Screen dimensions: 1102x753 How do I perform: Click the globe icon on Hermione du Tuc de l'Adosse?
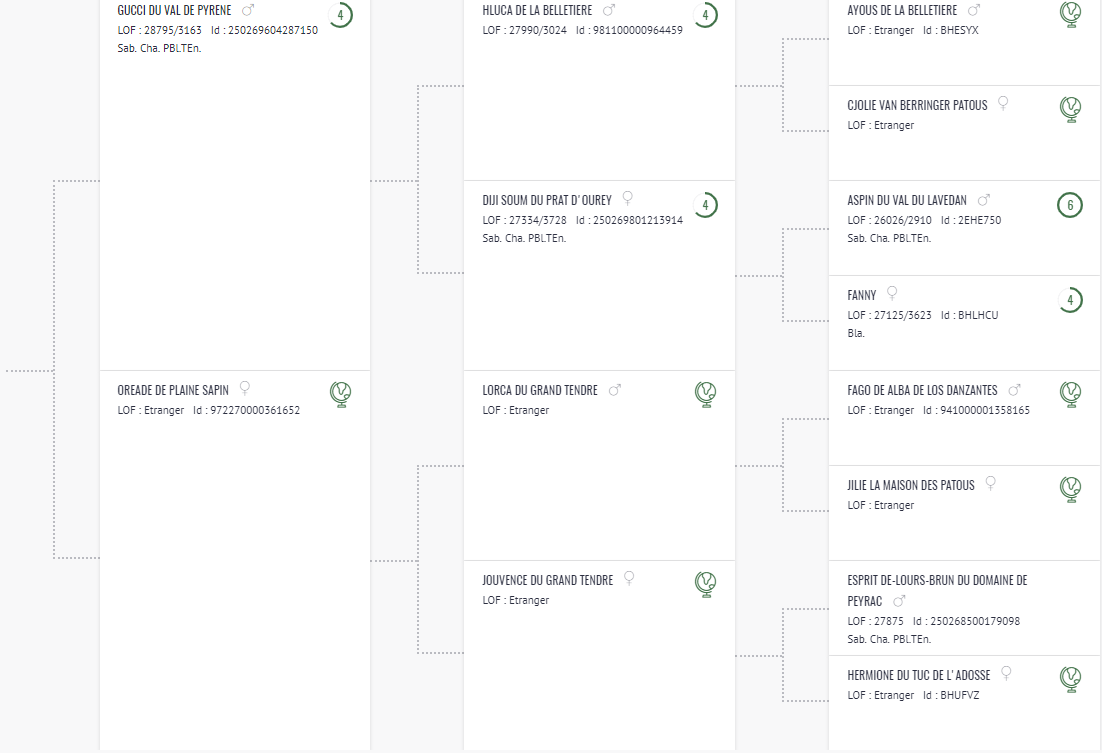click(x=1070, y=679)
